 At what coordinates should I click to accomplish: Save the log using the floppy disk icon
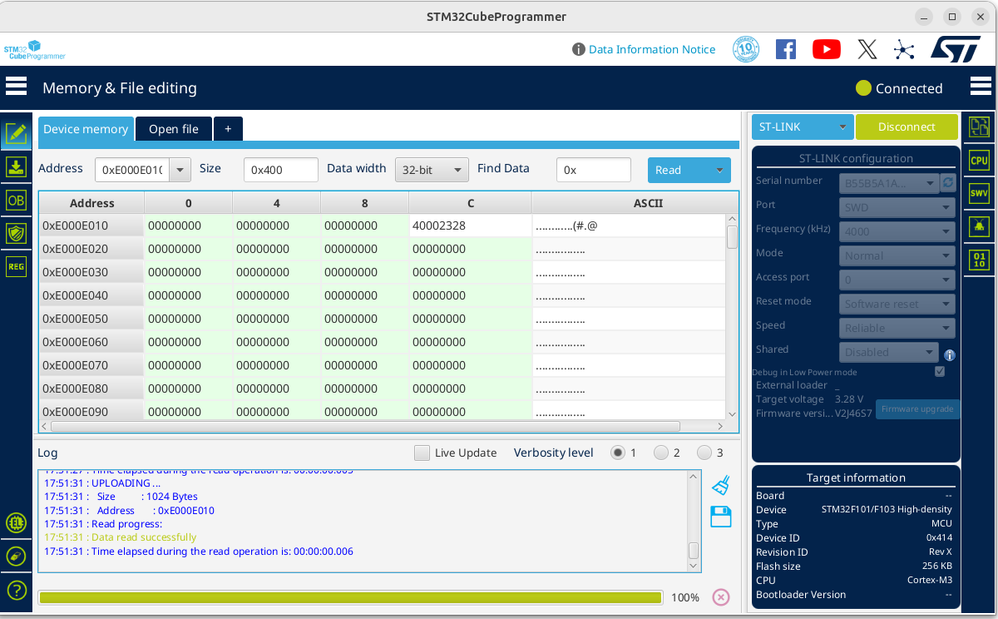point(721,516)
